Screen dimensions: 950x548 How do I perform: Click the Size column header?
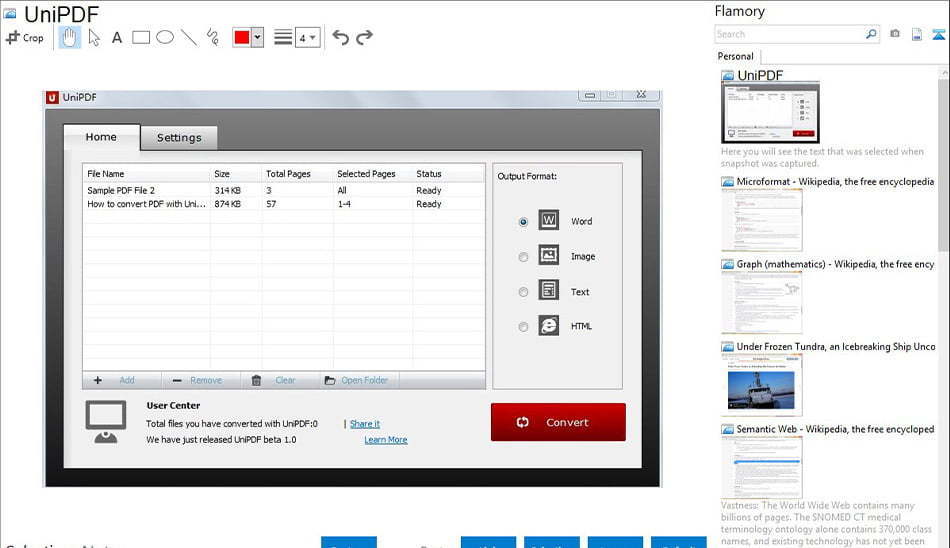pos(236,174)
